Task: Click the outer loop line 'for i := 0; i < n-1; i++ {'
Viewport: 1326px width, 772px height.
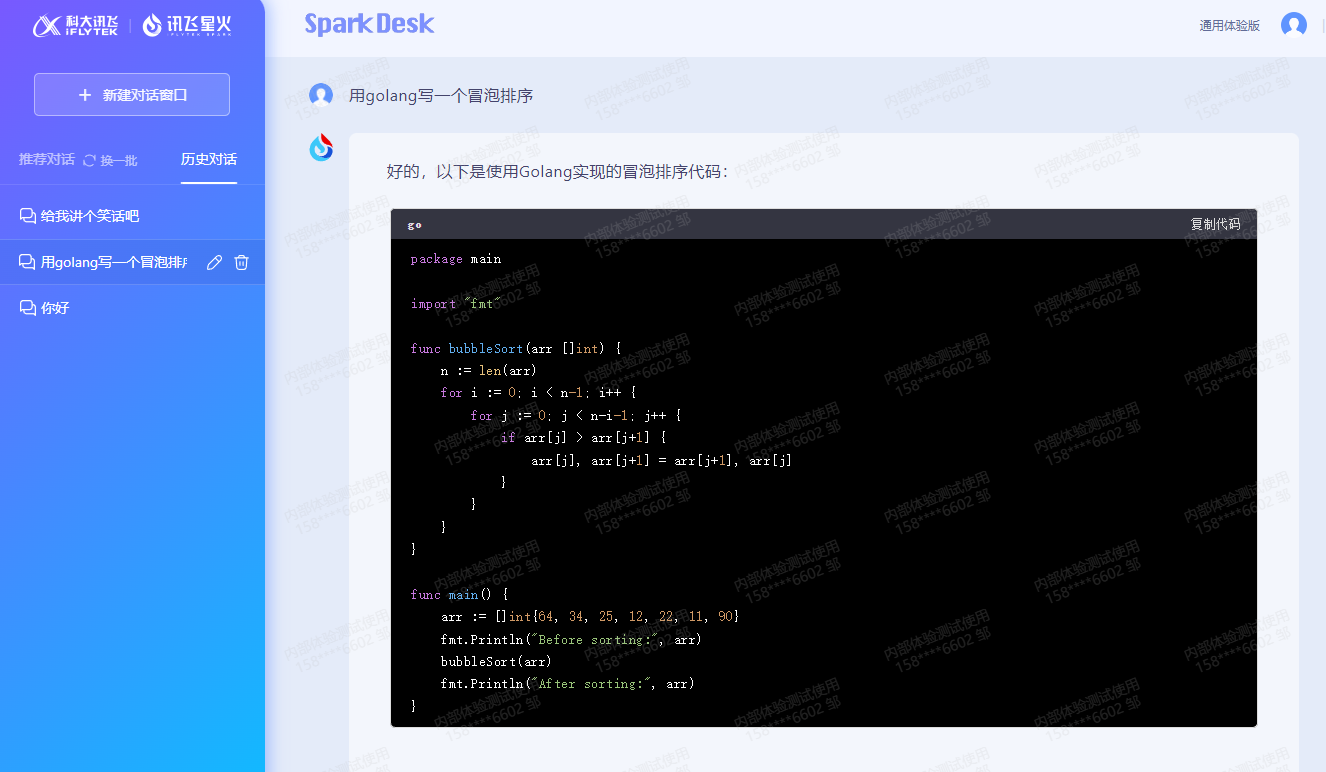Action: click(x=538, y=393)
